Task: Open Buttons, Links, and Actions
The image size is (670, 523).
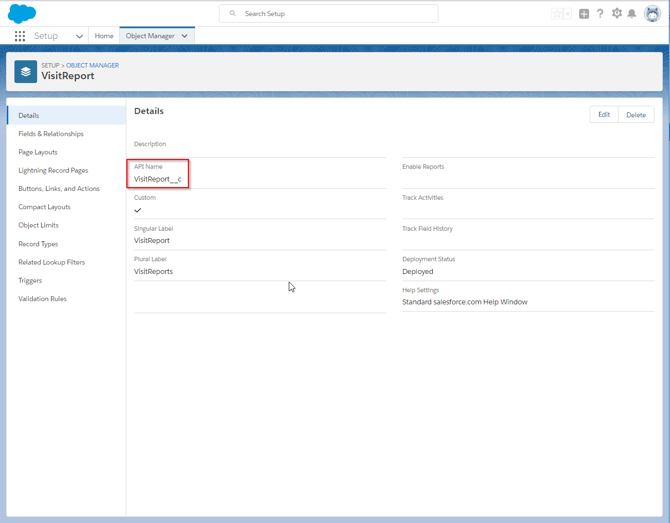Action: tap(59, 188)
